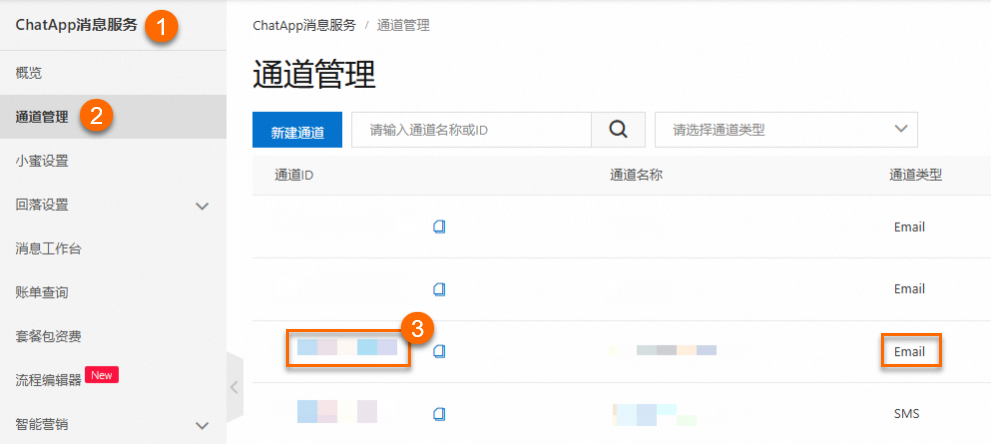The image size is (991, 444).
Task: Open 回落设置 menu item
Action: point(42,205)
